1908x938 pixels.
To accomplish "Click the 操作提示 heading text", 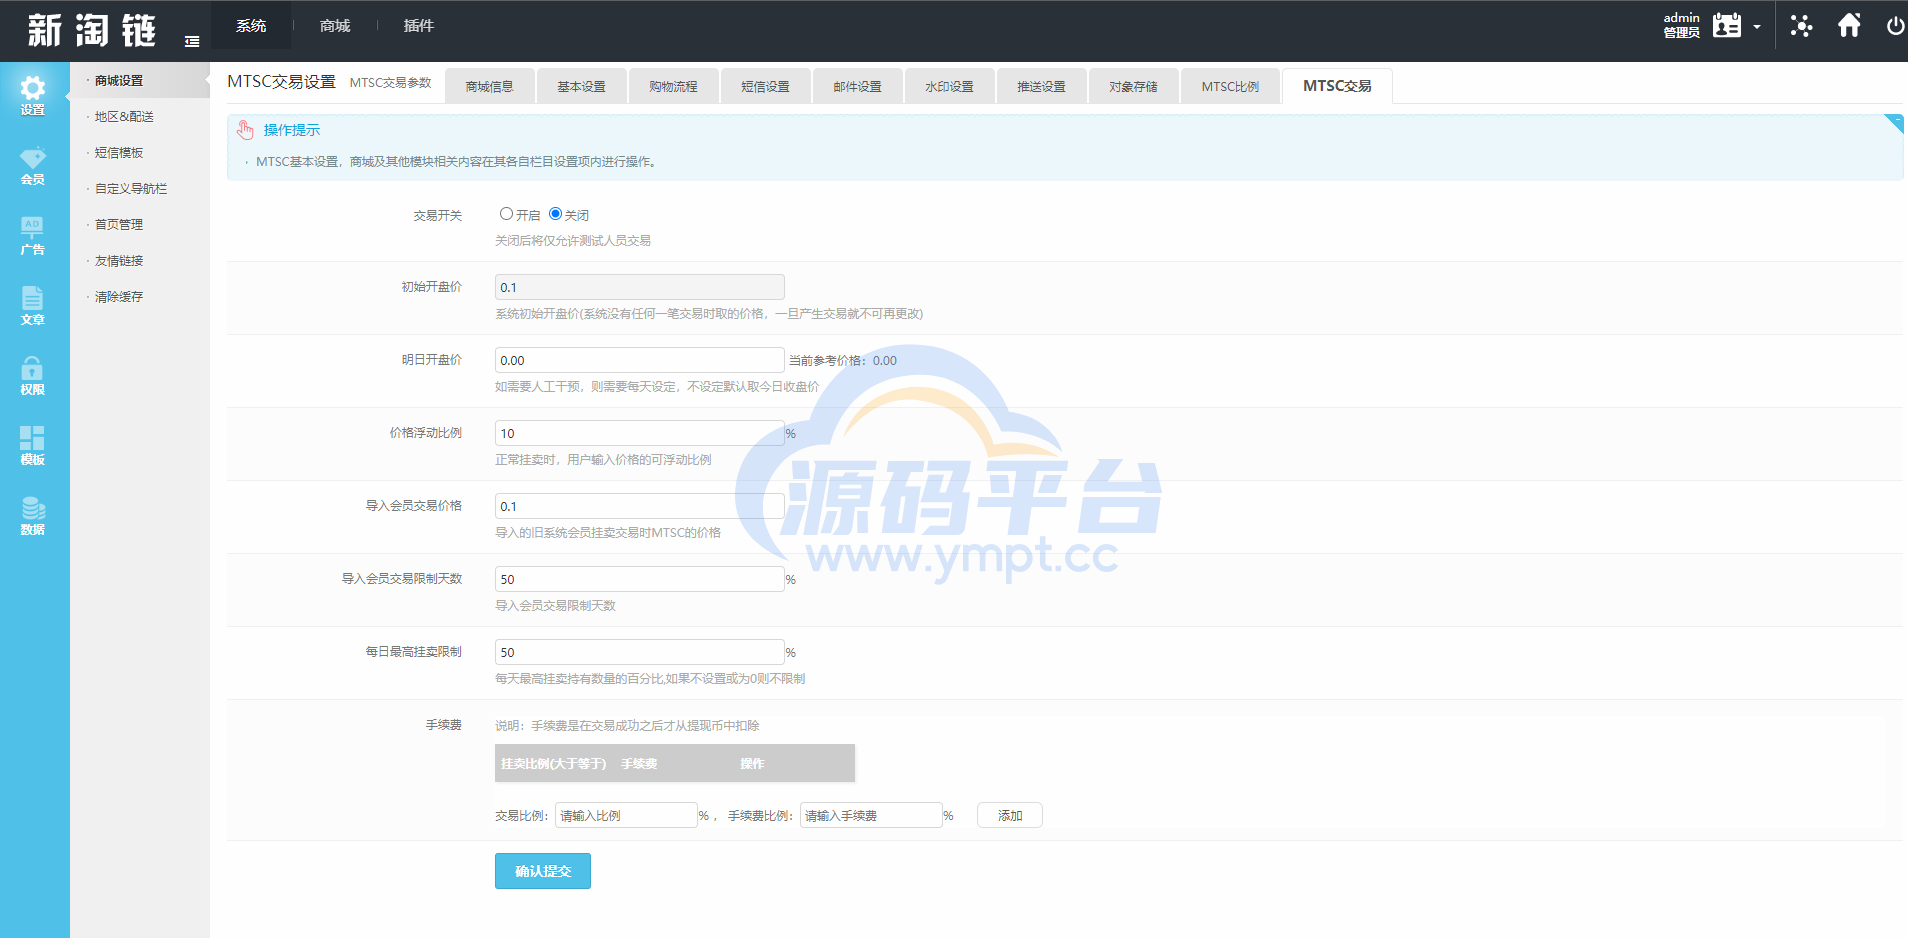I will [292, 130].
